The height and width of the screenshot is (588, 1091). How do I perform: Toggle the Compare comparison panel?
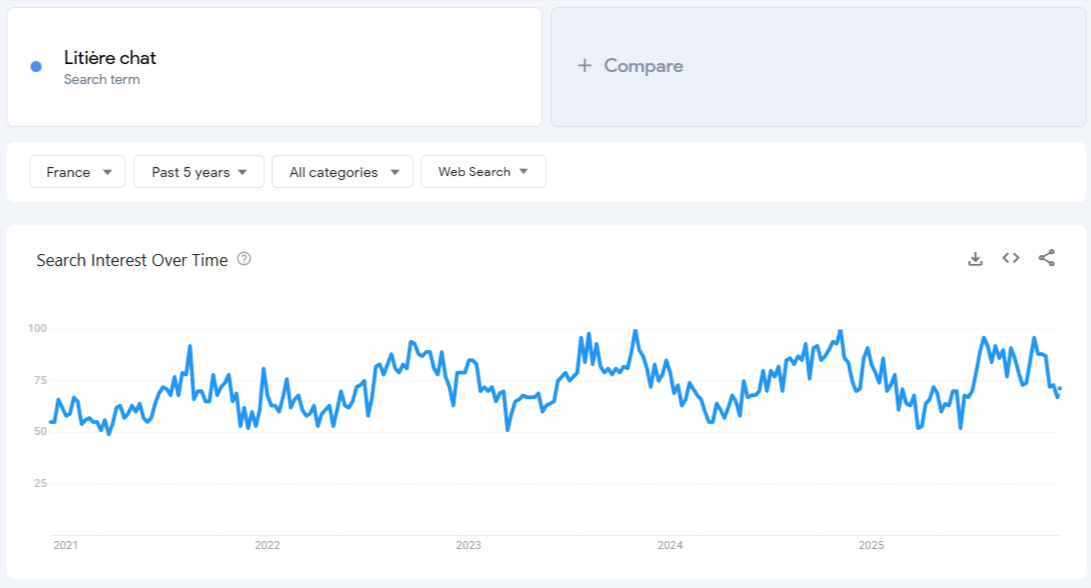point(818,65)
